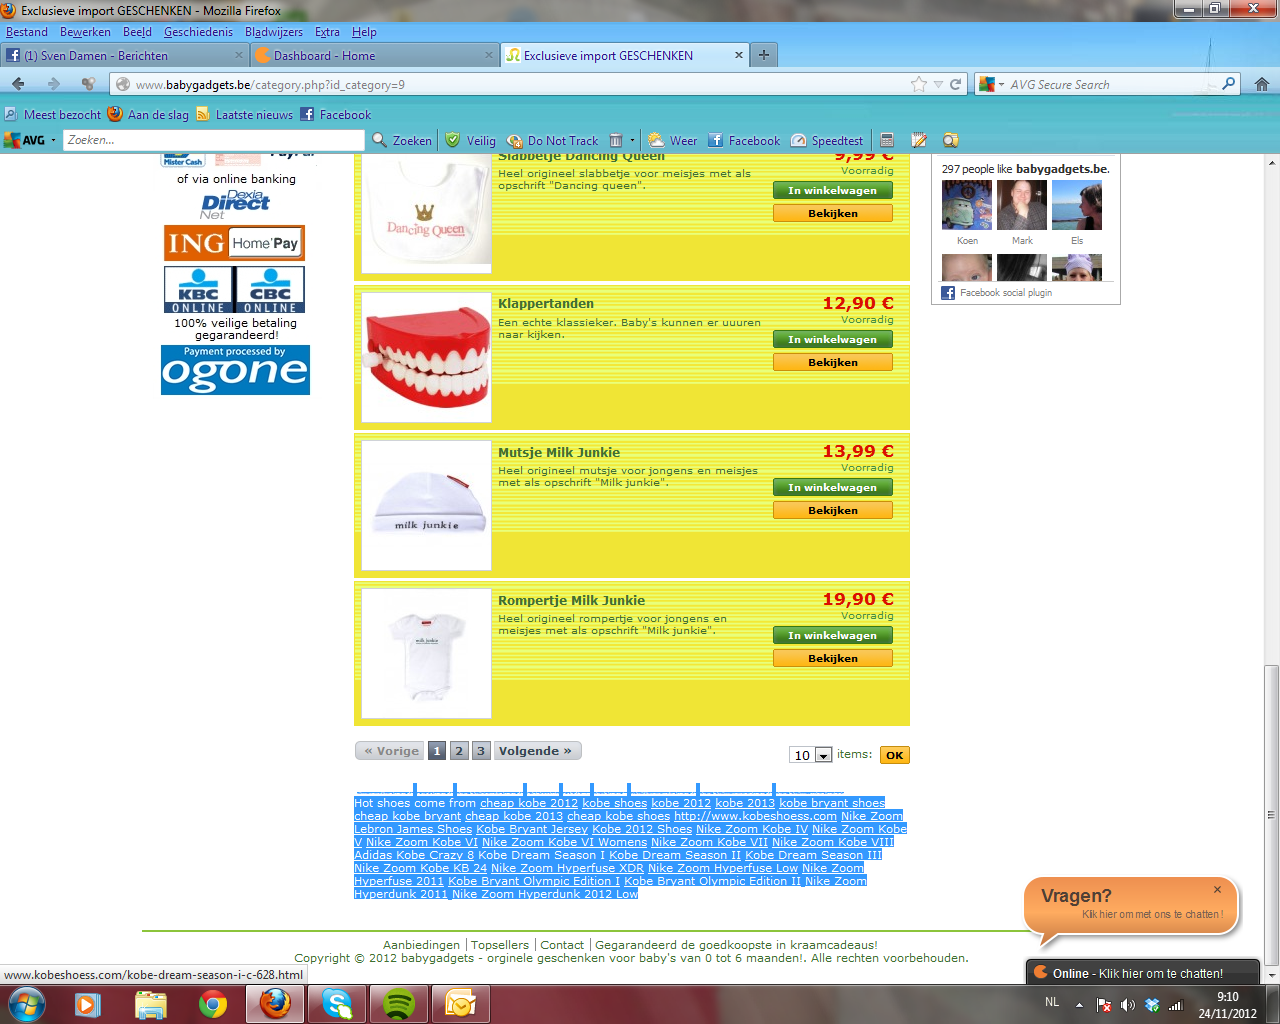1280x1024 pixels.
Task: Open the items-per-page dropdown showing 10
Action: pyautogui.click(x=811, y=755)
